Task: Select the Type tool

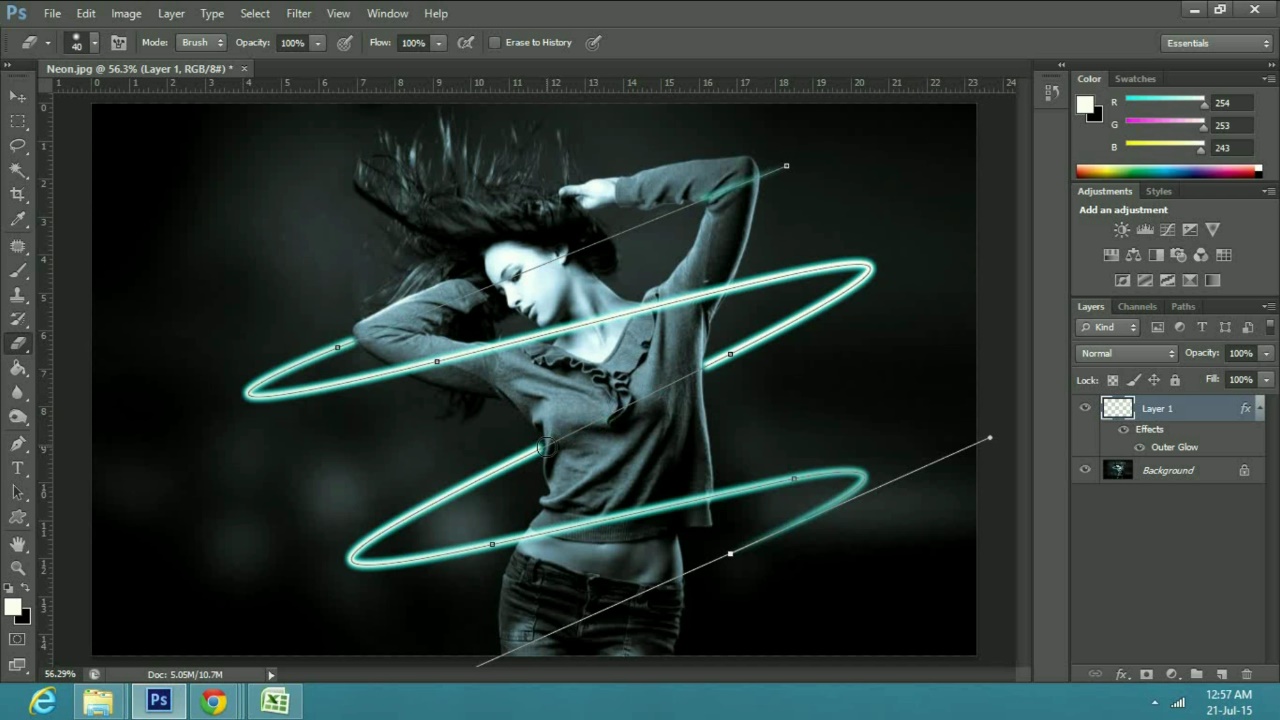Action: [18, 467]
